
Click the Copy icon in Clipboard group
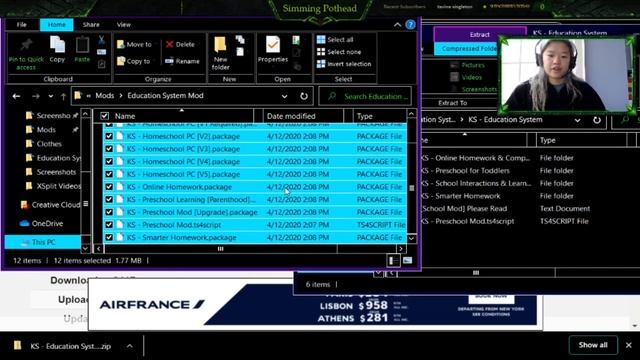(57, 45)
